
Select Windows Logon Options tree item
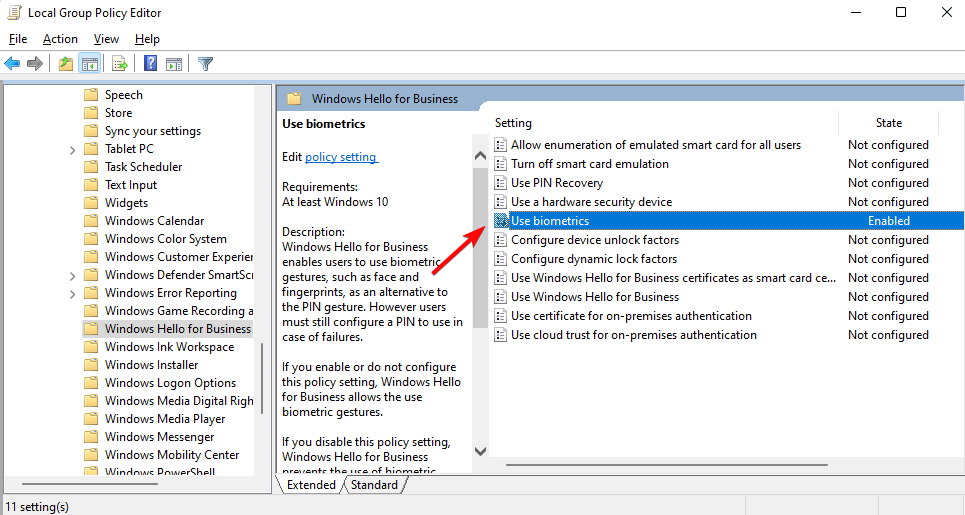pos(170,383)
